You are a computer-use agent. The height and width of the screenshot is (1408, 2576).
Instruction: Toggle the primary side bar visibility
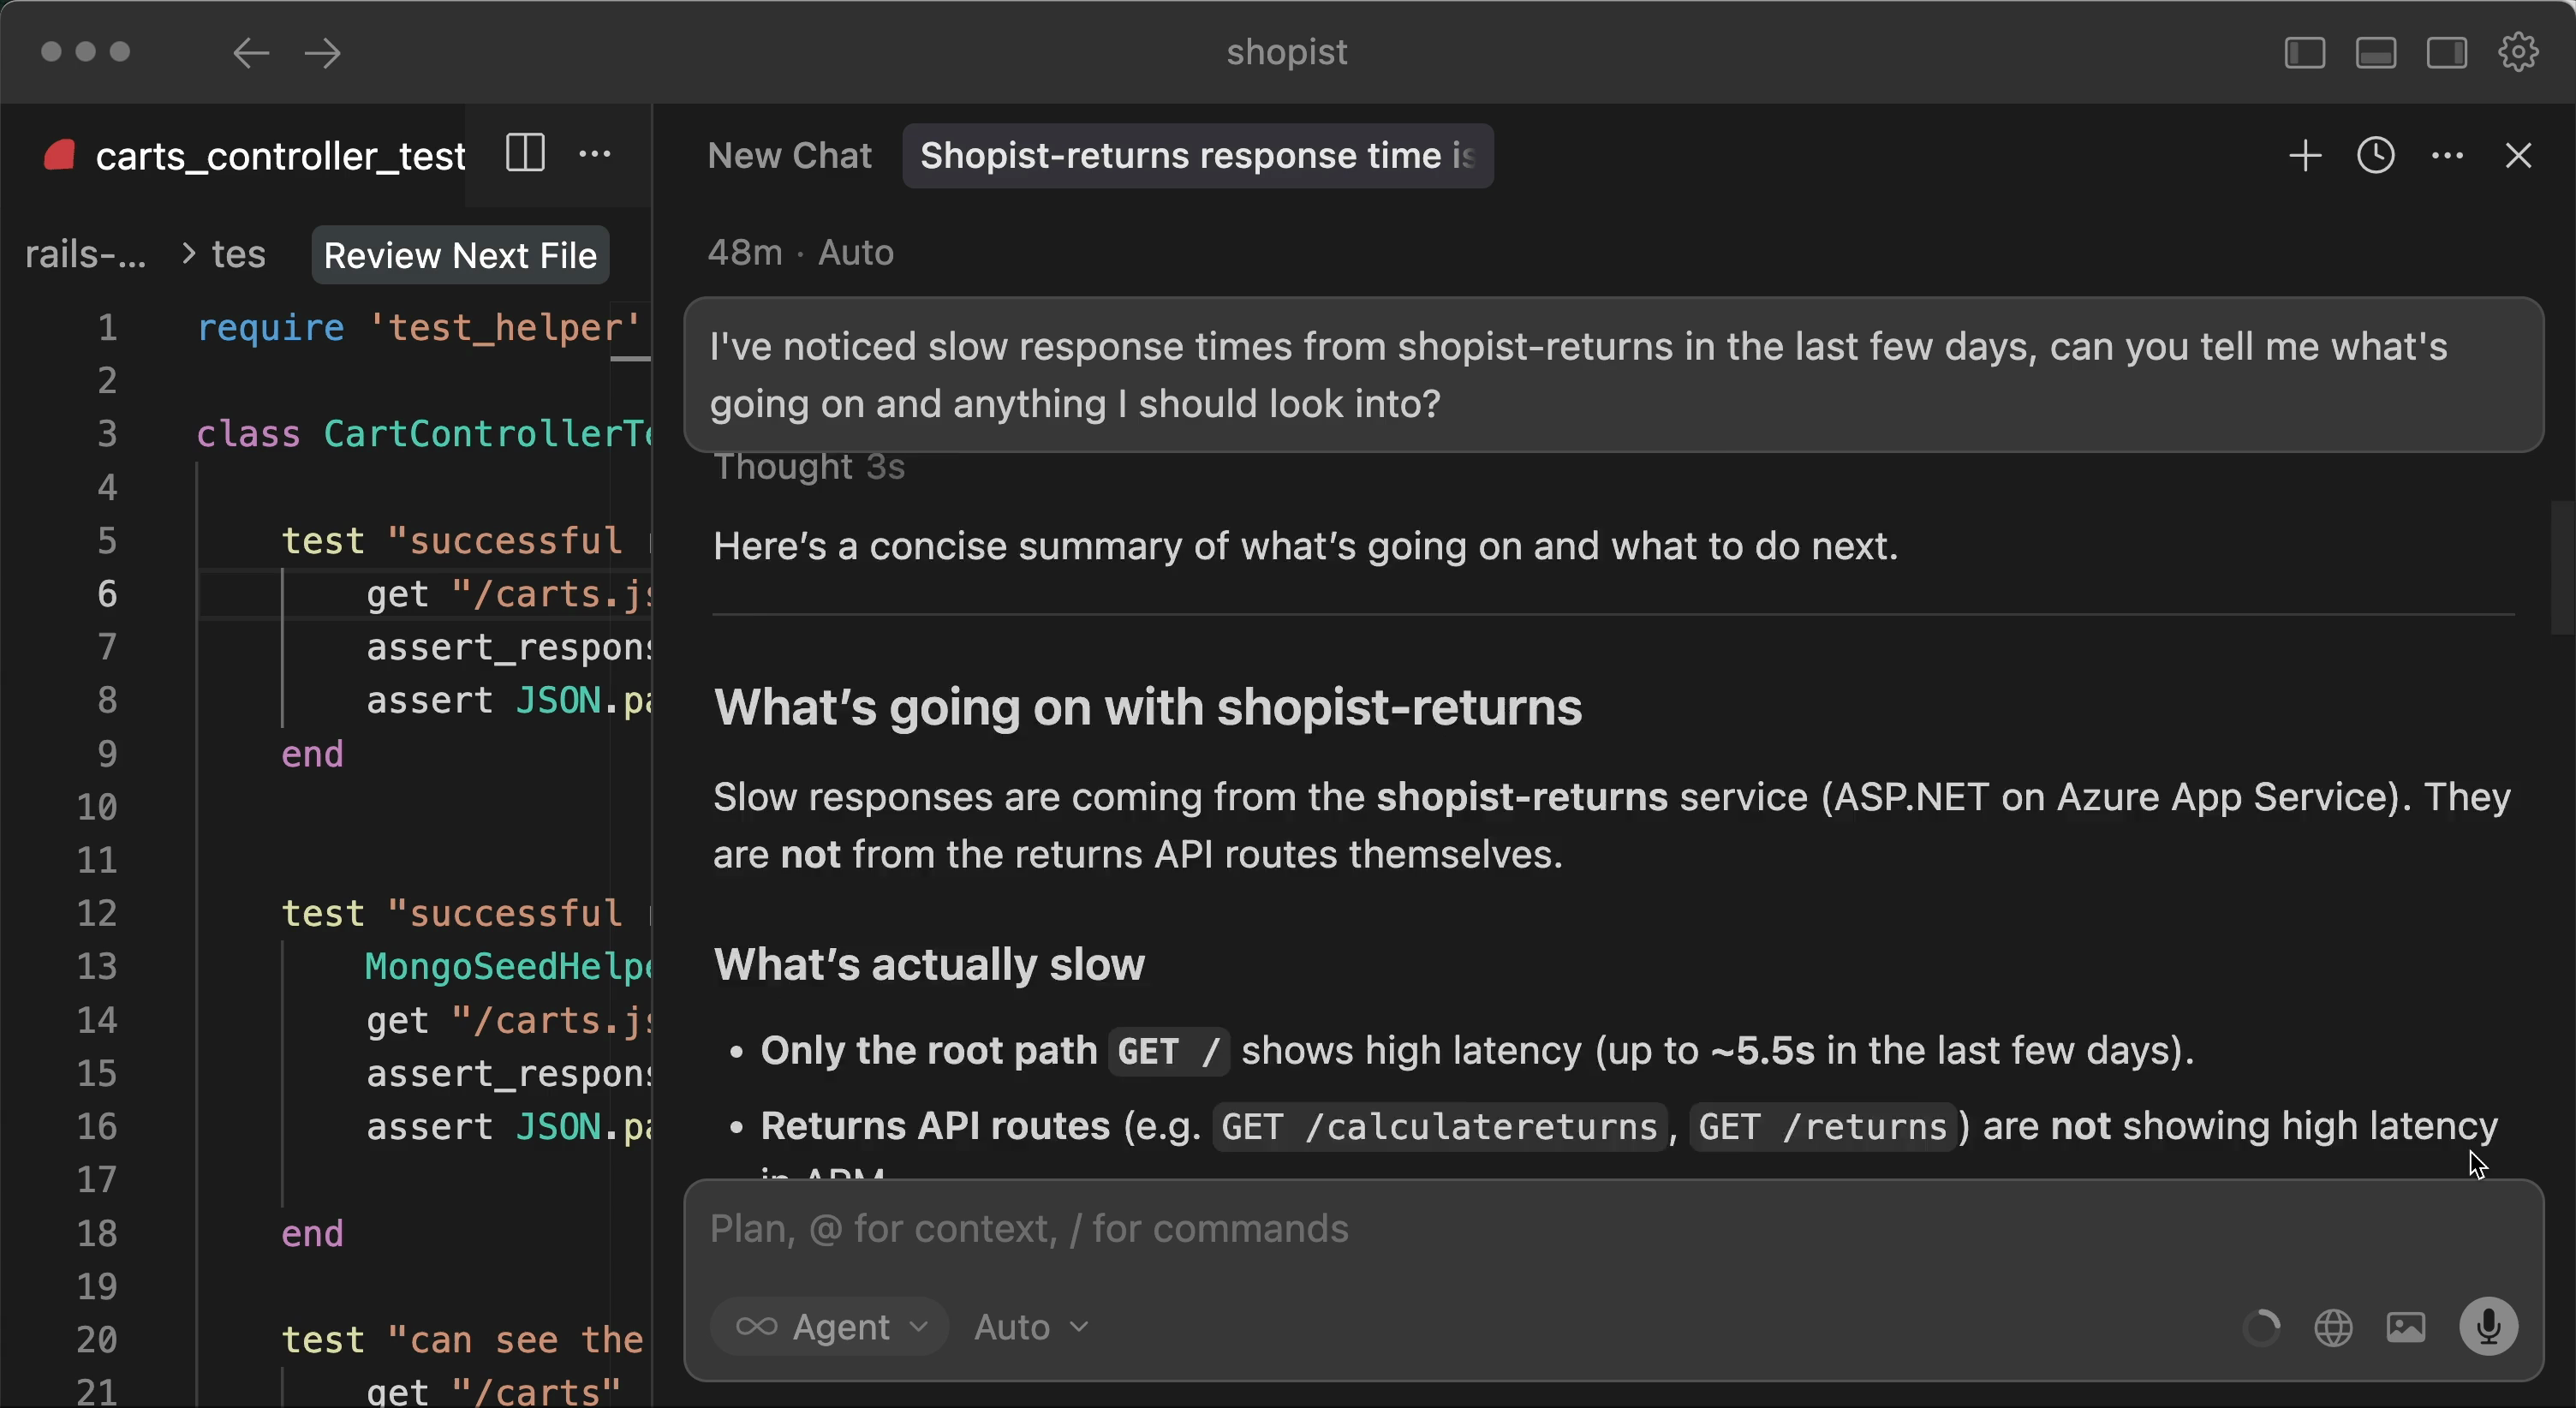(x=2304, y=53)
